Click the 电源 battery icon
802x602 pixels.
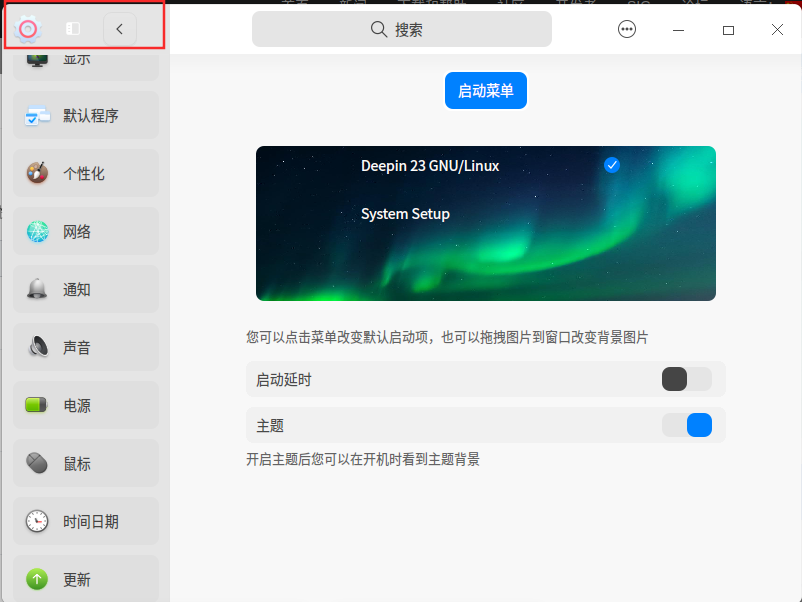(36, 405)
